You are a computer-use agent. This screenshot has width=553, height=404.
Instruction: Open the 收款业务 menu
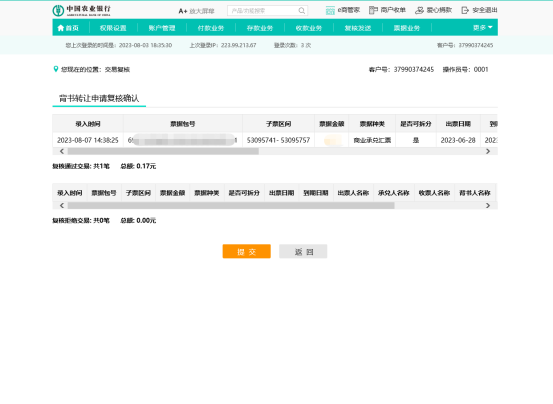[x=309, y=28]
